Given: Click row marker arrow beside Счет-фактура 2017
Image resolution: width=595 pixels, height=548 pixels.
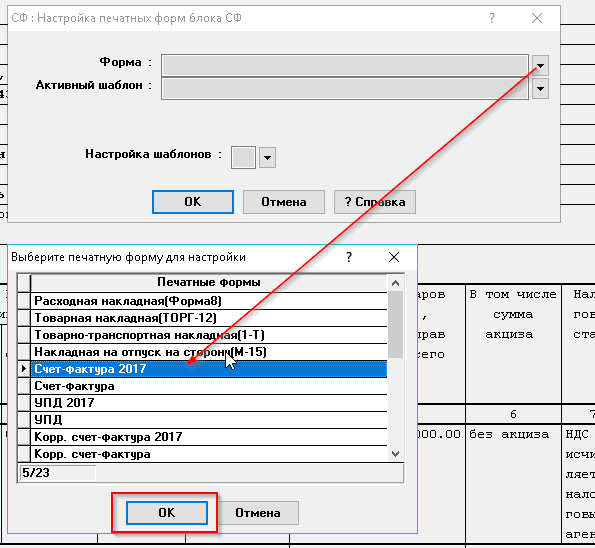Looking at the screenshot, I should [24, 369].
